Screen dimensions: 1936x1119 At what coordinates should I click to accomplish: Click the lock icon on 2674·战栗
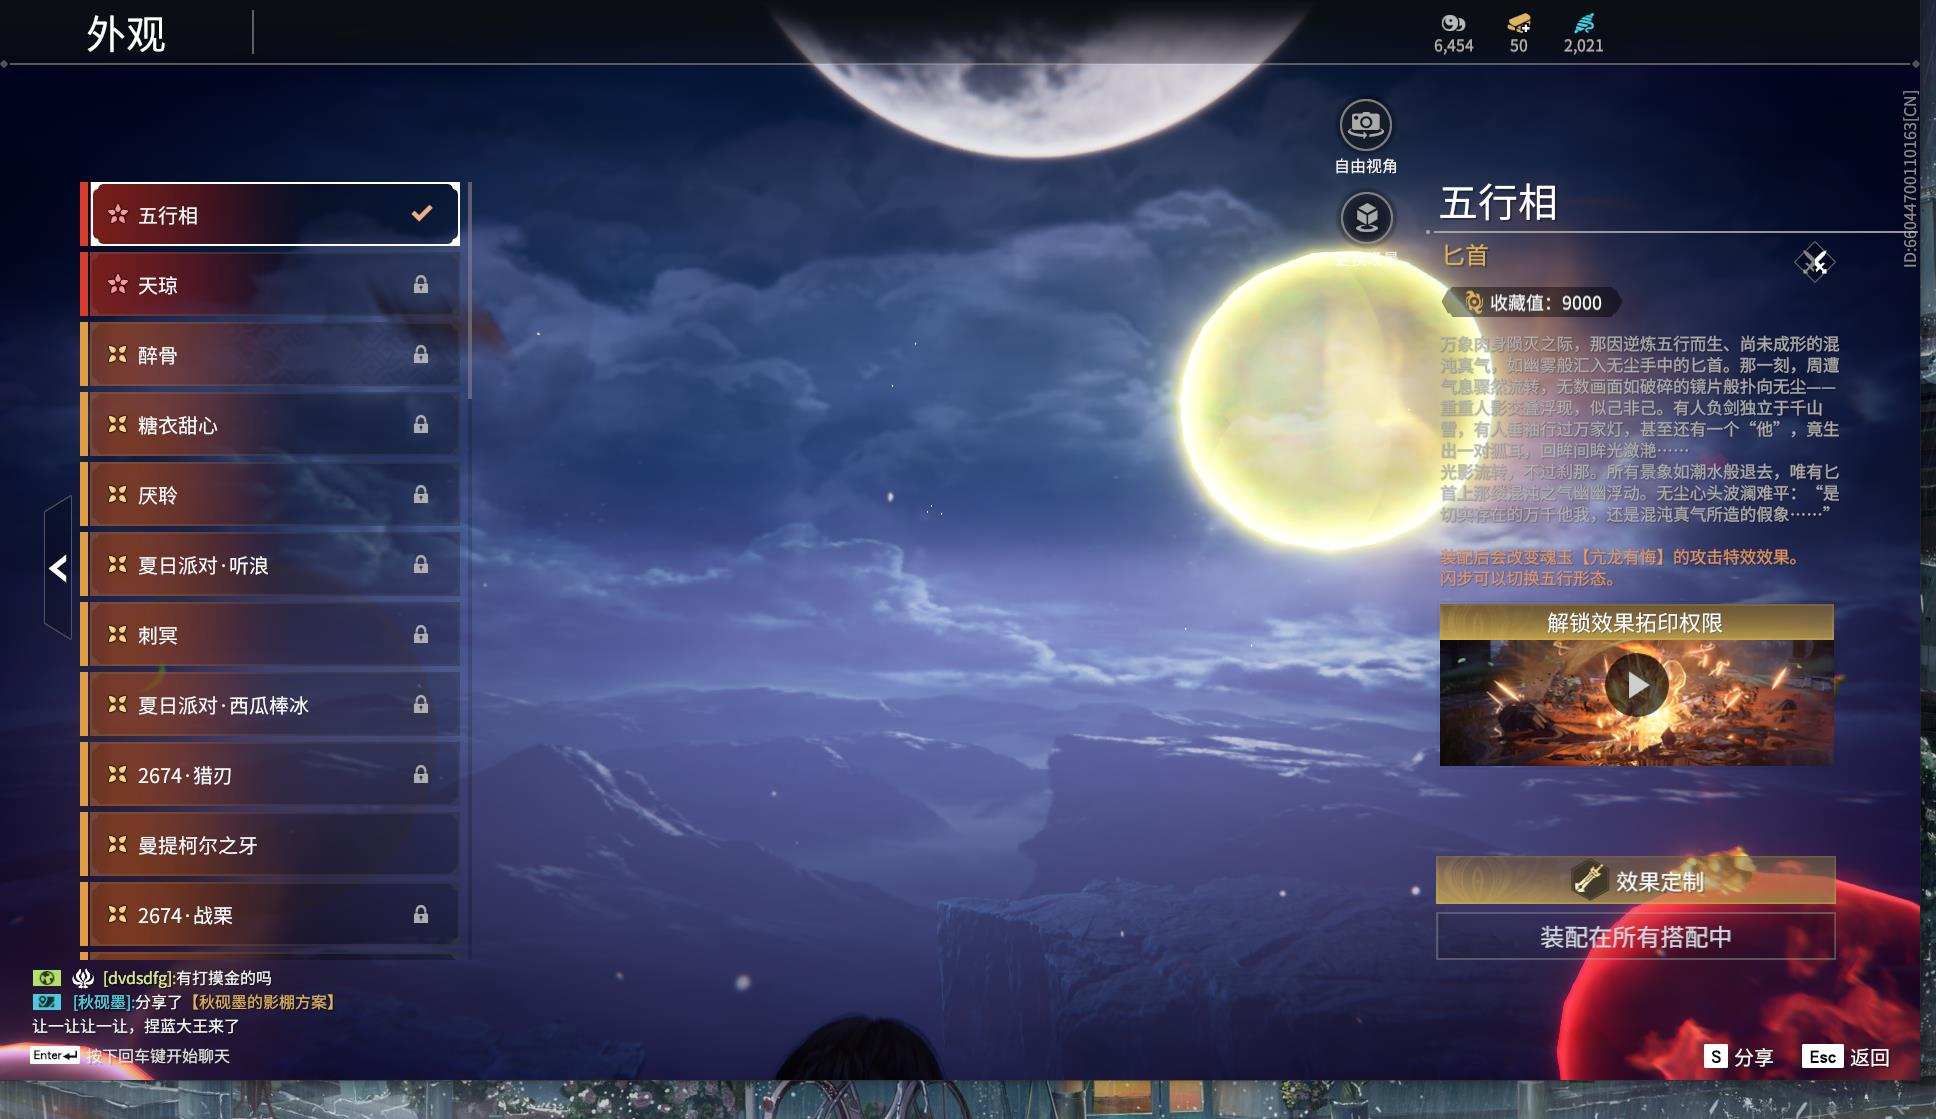click(421, 915)
